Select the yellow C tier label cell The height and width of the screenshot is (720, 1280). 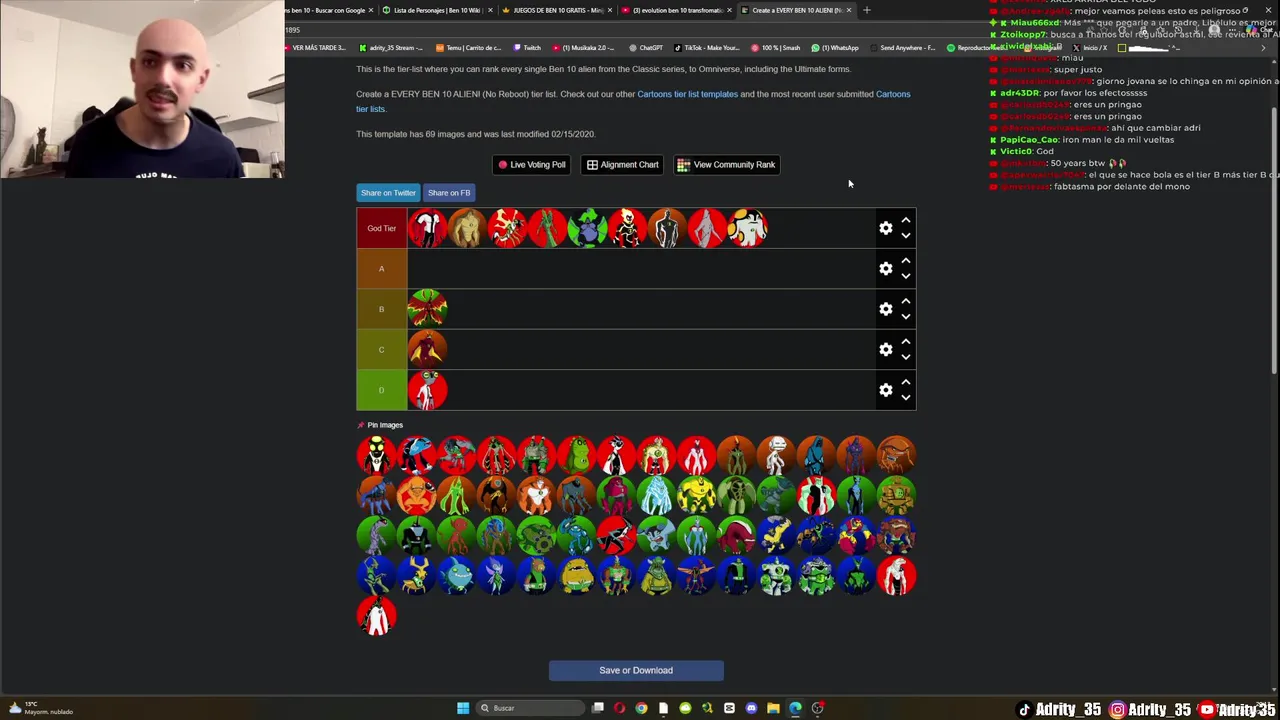(381, 349)
